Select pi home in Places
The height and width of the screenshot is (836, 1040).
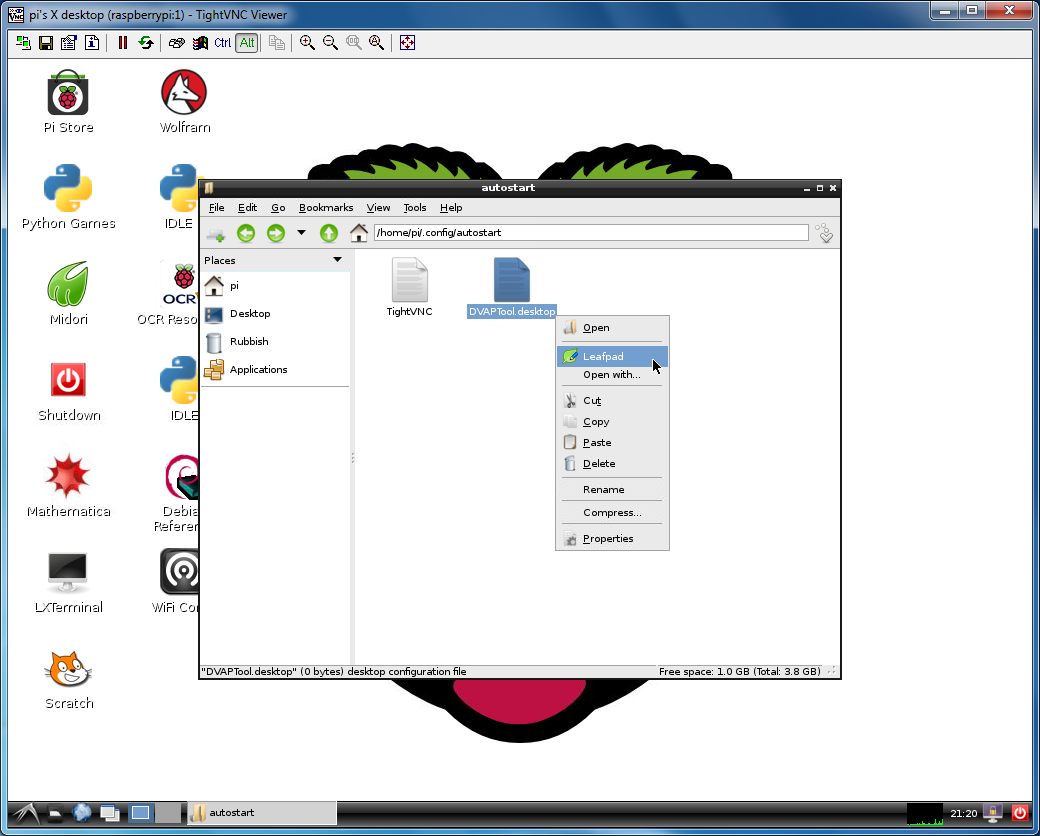(x=275, y=285)
